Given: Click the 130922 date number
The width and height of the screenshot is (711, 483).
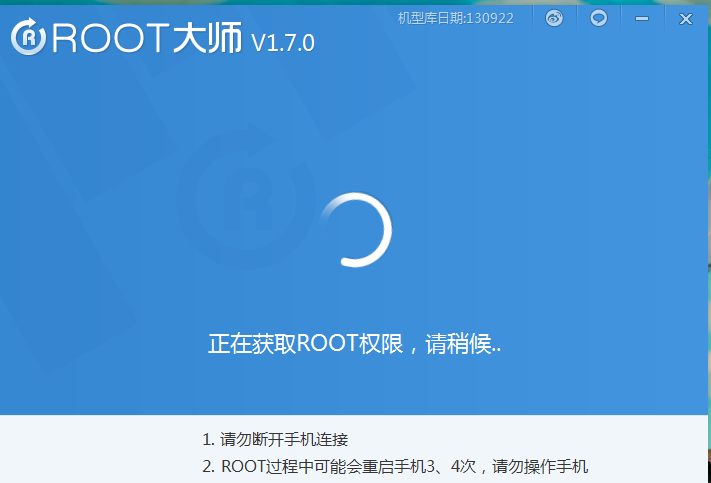Looking at the screenshot, I should 490,18.
